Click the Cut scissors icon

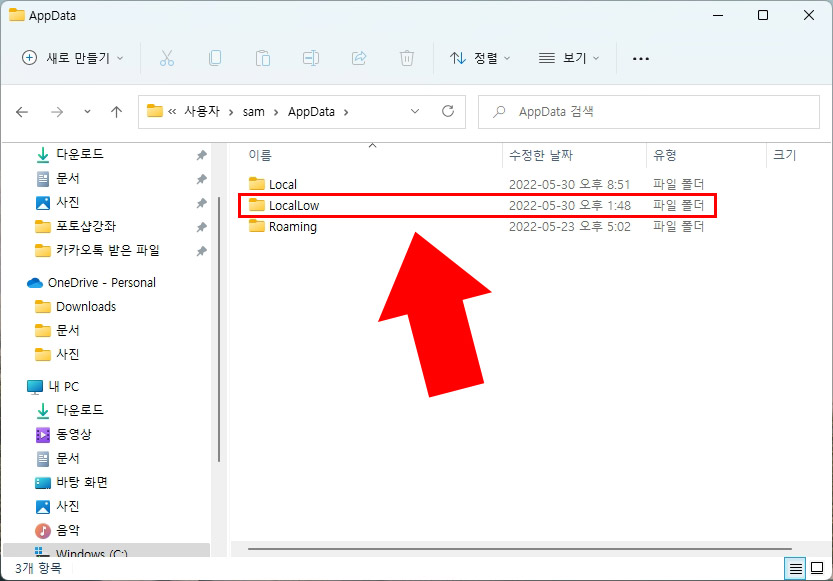167,58
